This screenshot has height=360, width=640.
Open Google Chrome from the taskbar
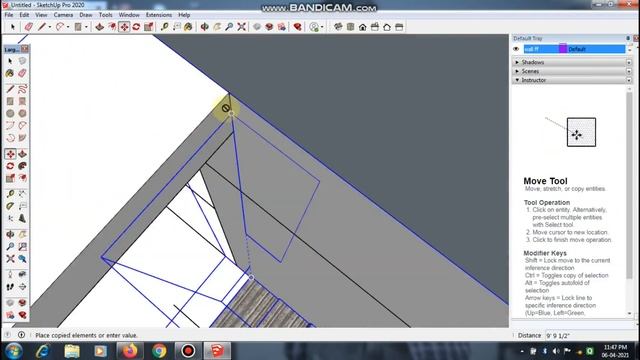click(x=159, y=351)
